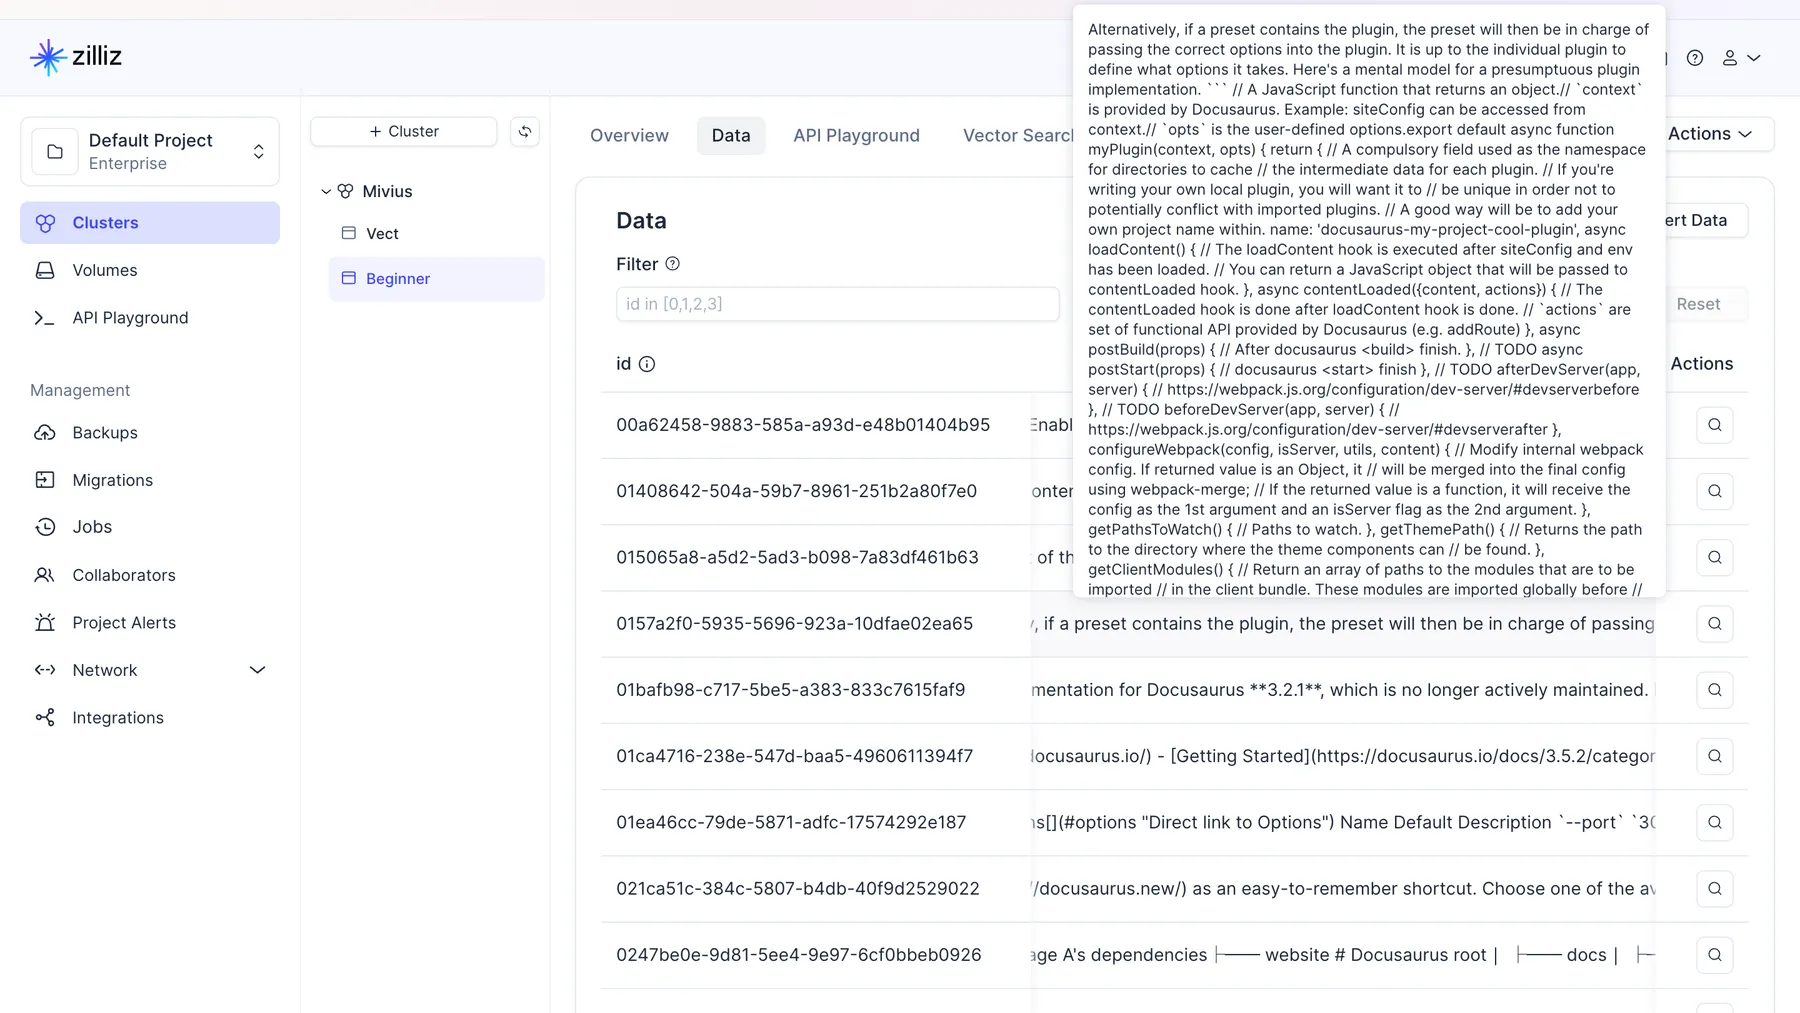
Task: Click the id column info icon
Action: 647,364
